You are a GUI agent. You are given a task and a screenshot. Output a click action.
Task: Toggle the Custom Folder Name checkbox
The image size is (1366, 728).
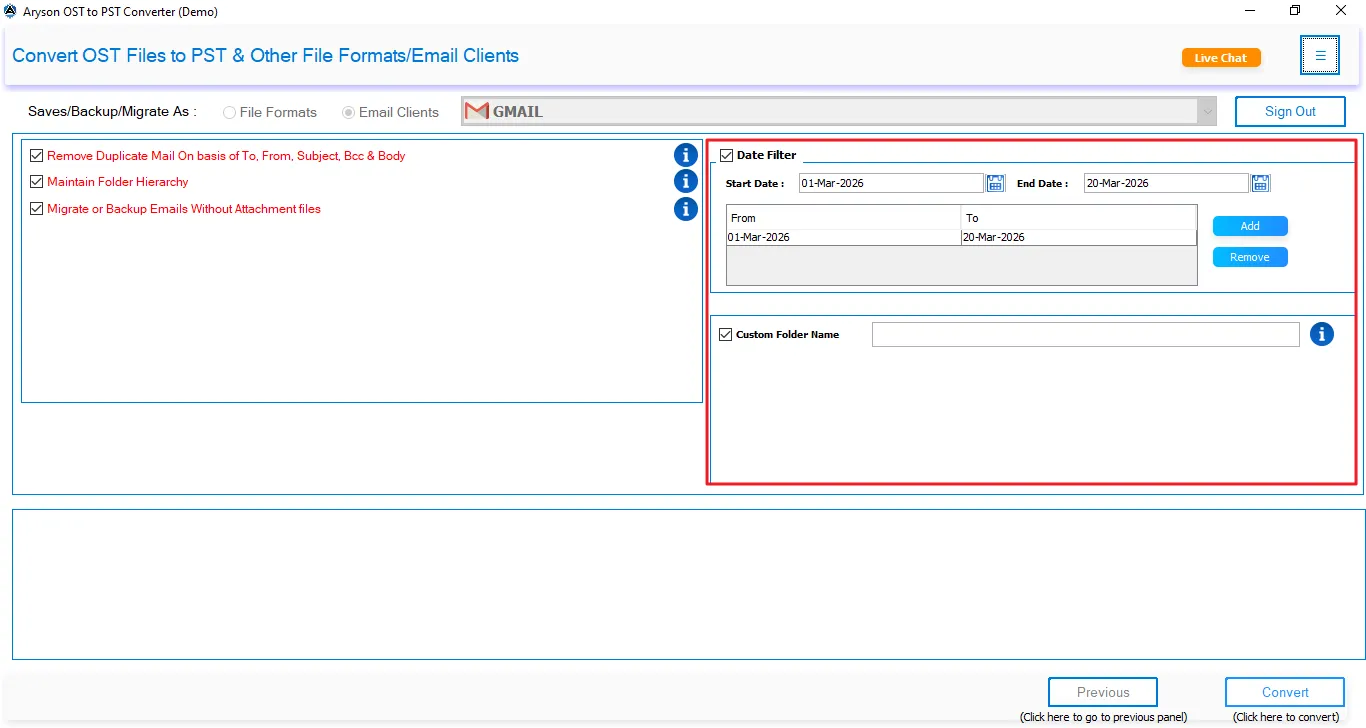tap(726, 333)
